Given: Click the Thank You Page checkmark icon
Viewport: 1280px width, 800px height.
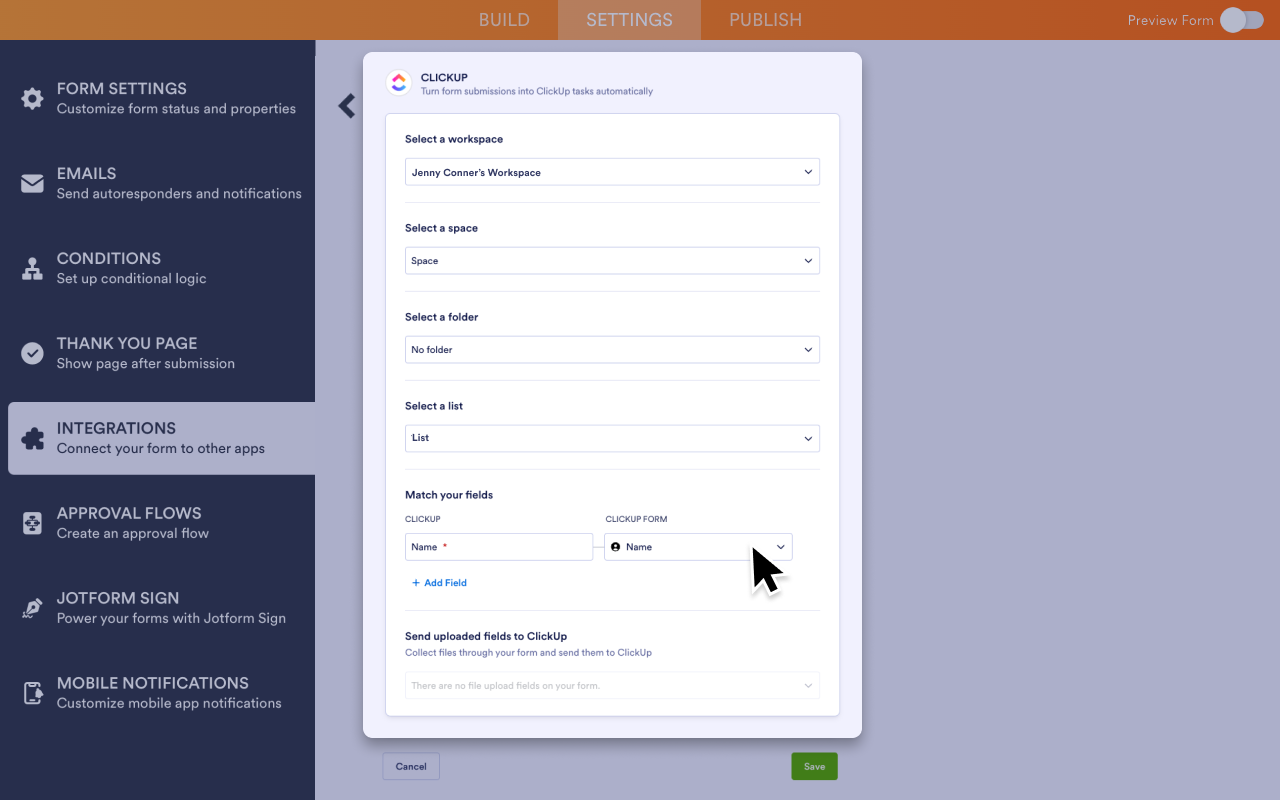Looking at the screenshot, I should 33,353.
